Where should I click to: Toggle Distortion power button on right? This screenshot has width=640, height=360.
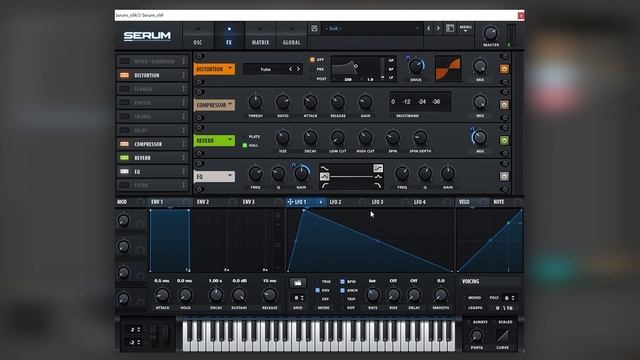point(504,69)
